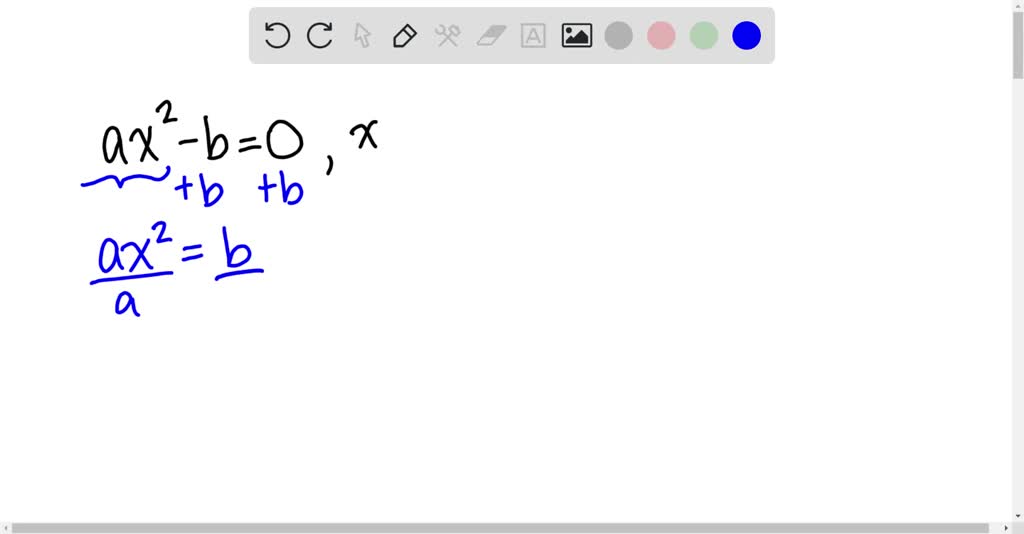Choose the blue color swatch
The image size is (1024, 534).
click(x=746, y=35)
